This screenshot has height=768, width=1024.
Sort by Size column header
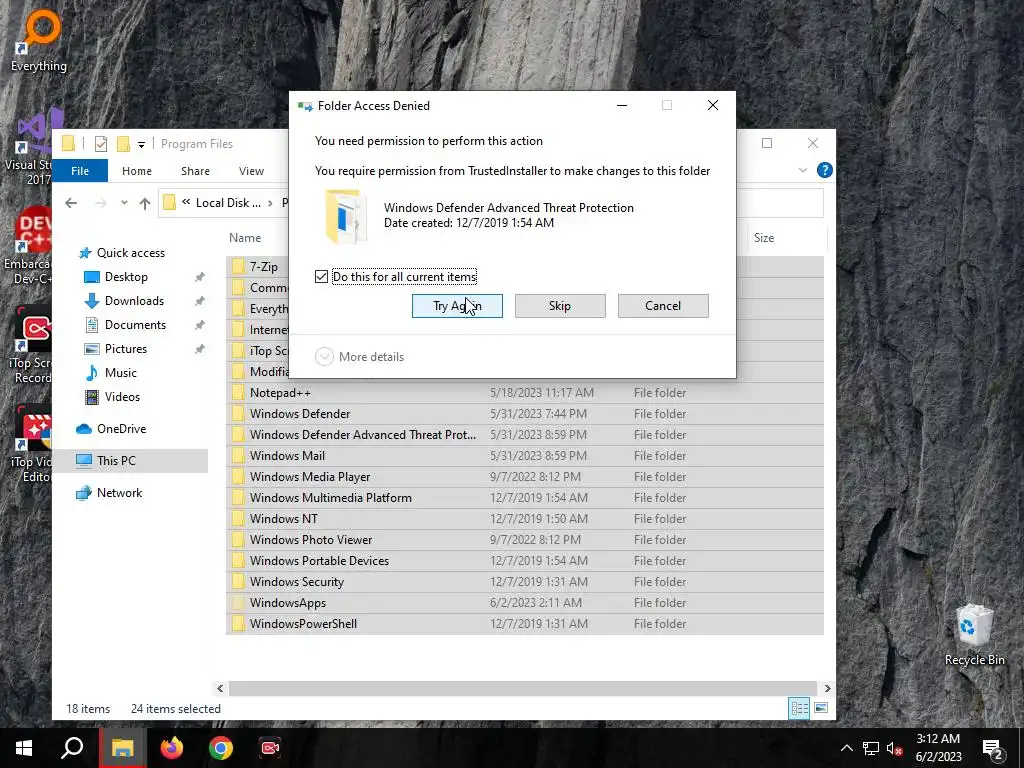tap(764, 238)
